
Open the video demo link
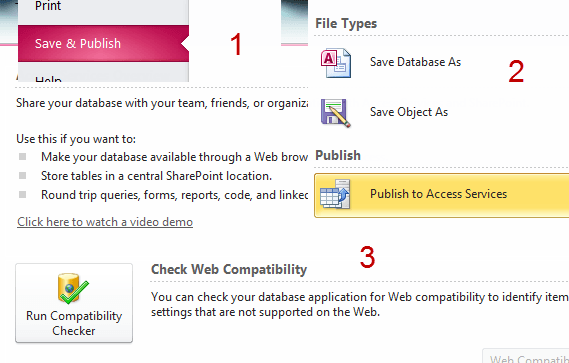pos(105,222)
